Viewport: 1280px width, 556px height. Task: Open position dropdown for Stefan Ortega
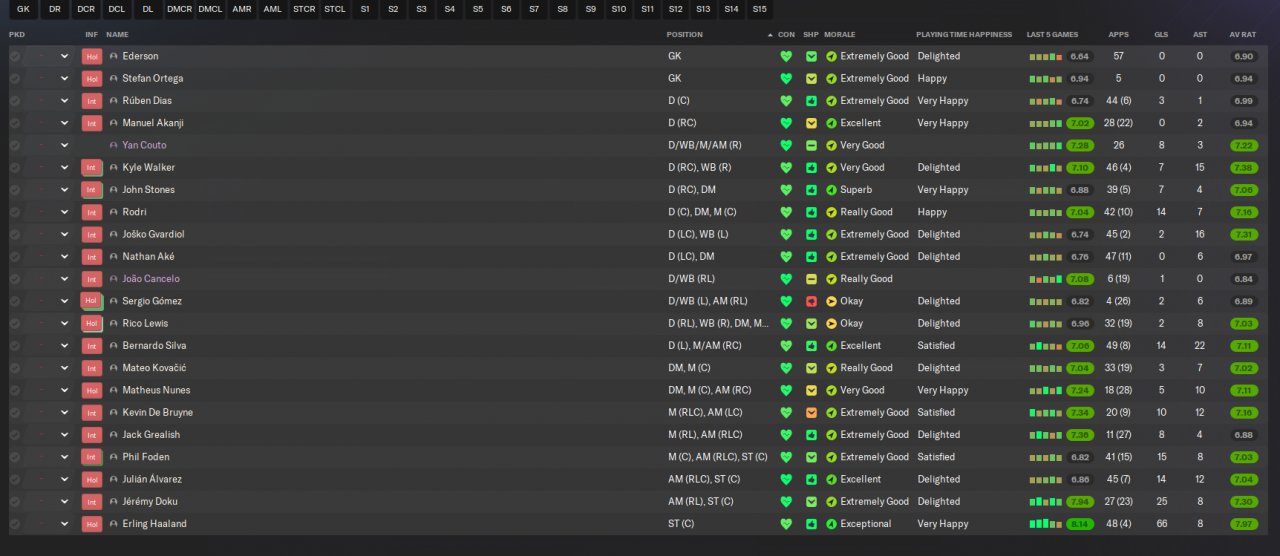point(64,79)
